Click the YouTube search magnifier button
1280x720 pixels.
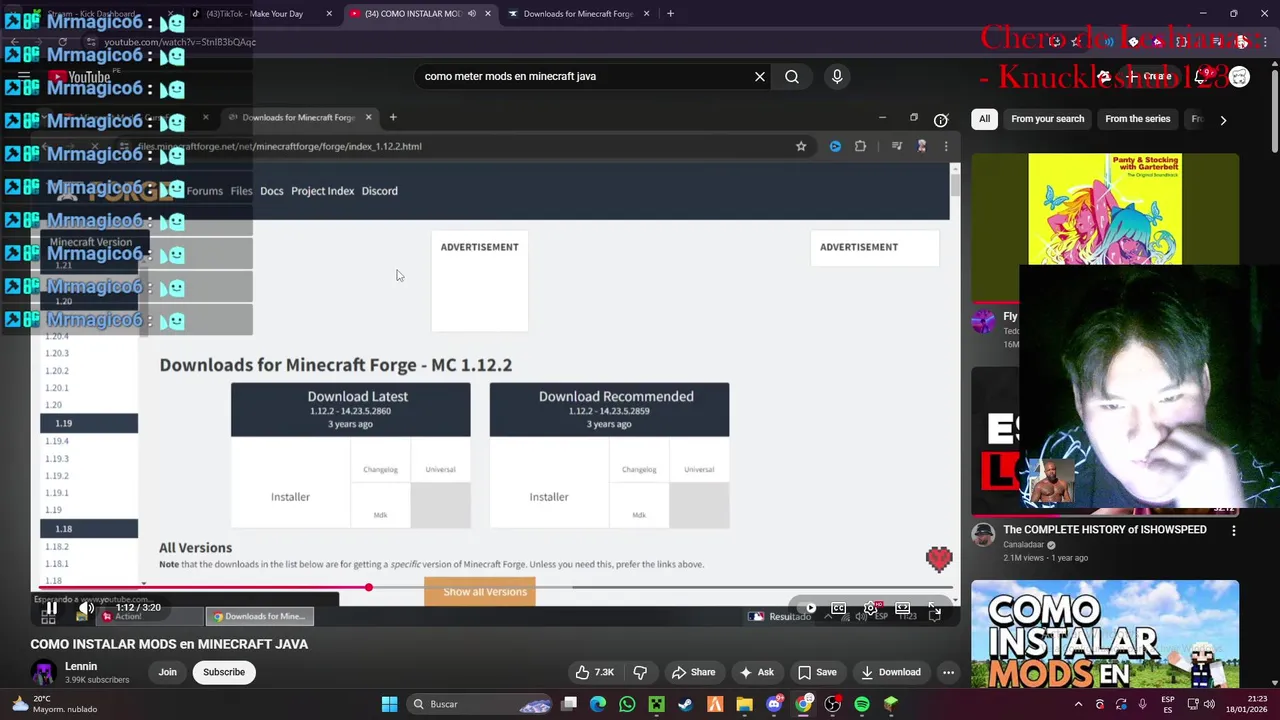click(x=791, y=76)
